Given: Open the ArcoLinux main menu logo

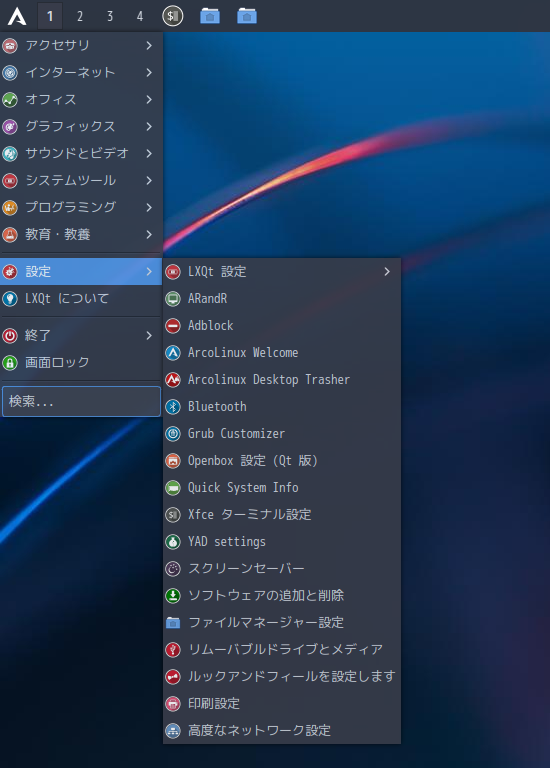Looking at the screenshot, I should pyautogui.click(x=17, y=16).
